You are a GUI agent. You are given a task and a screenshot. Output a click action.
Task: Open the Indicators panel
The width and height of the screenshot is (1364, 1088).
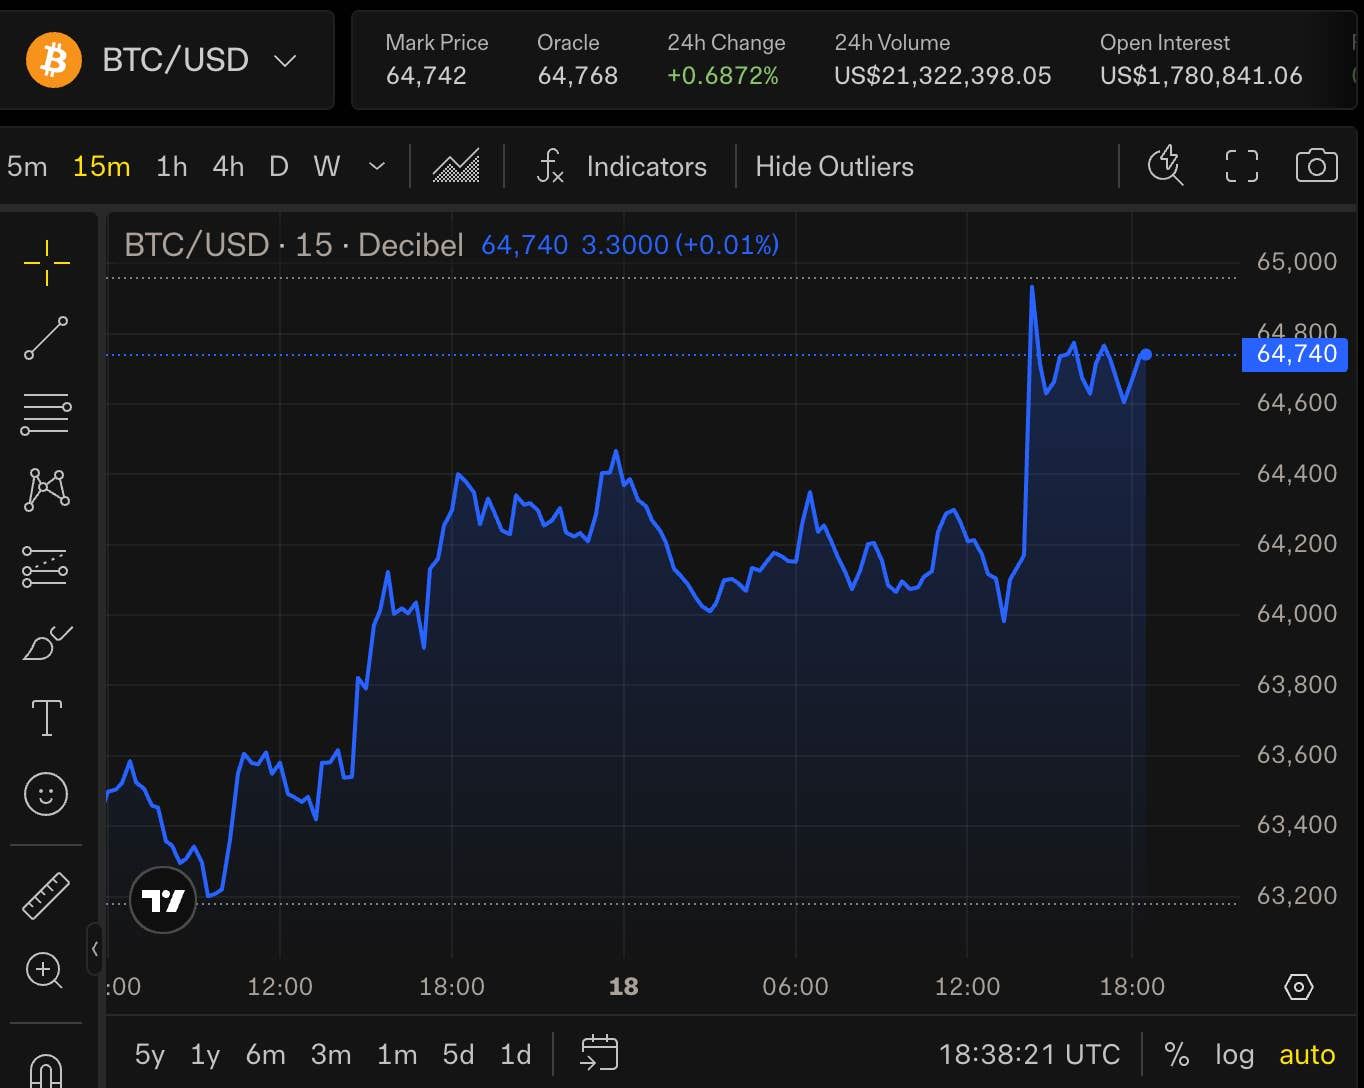point(621,166)
